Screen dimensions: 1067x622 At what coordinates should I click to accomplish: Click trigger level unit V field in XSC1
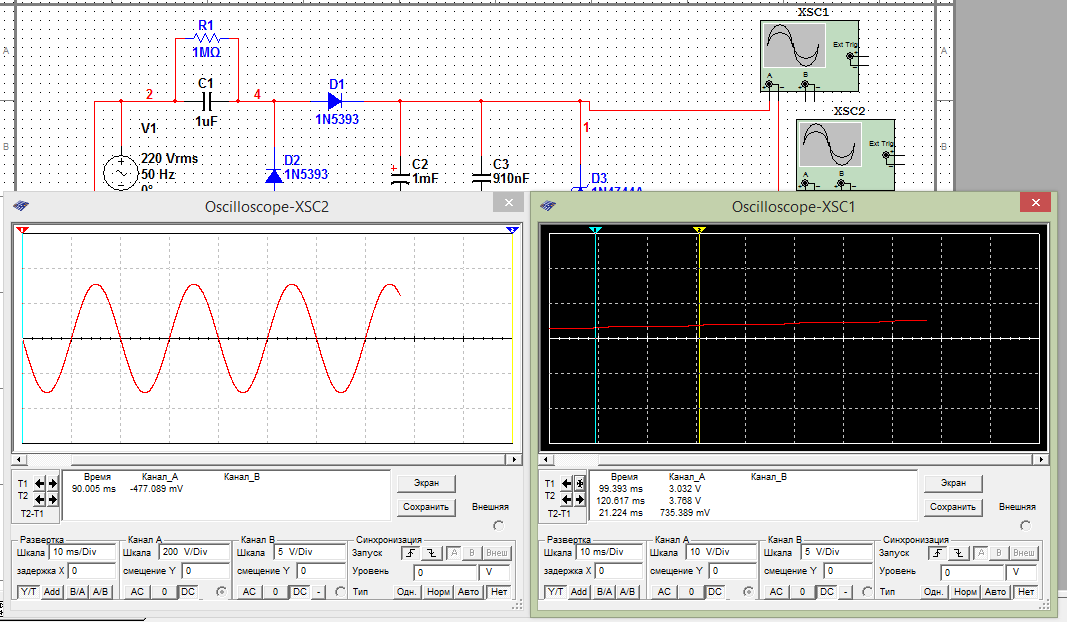click(x=1023, y=572)
